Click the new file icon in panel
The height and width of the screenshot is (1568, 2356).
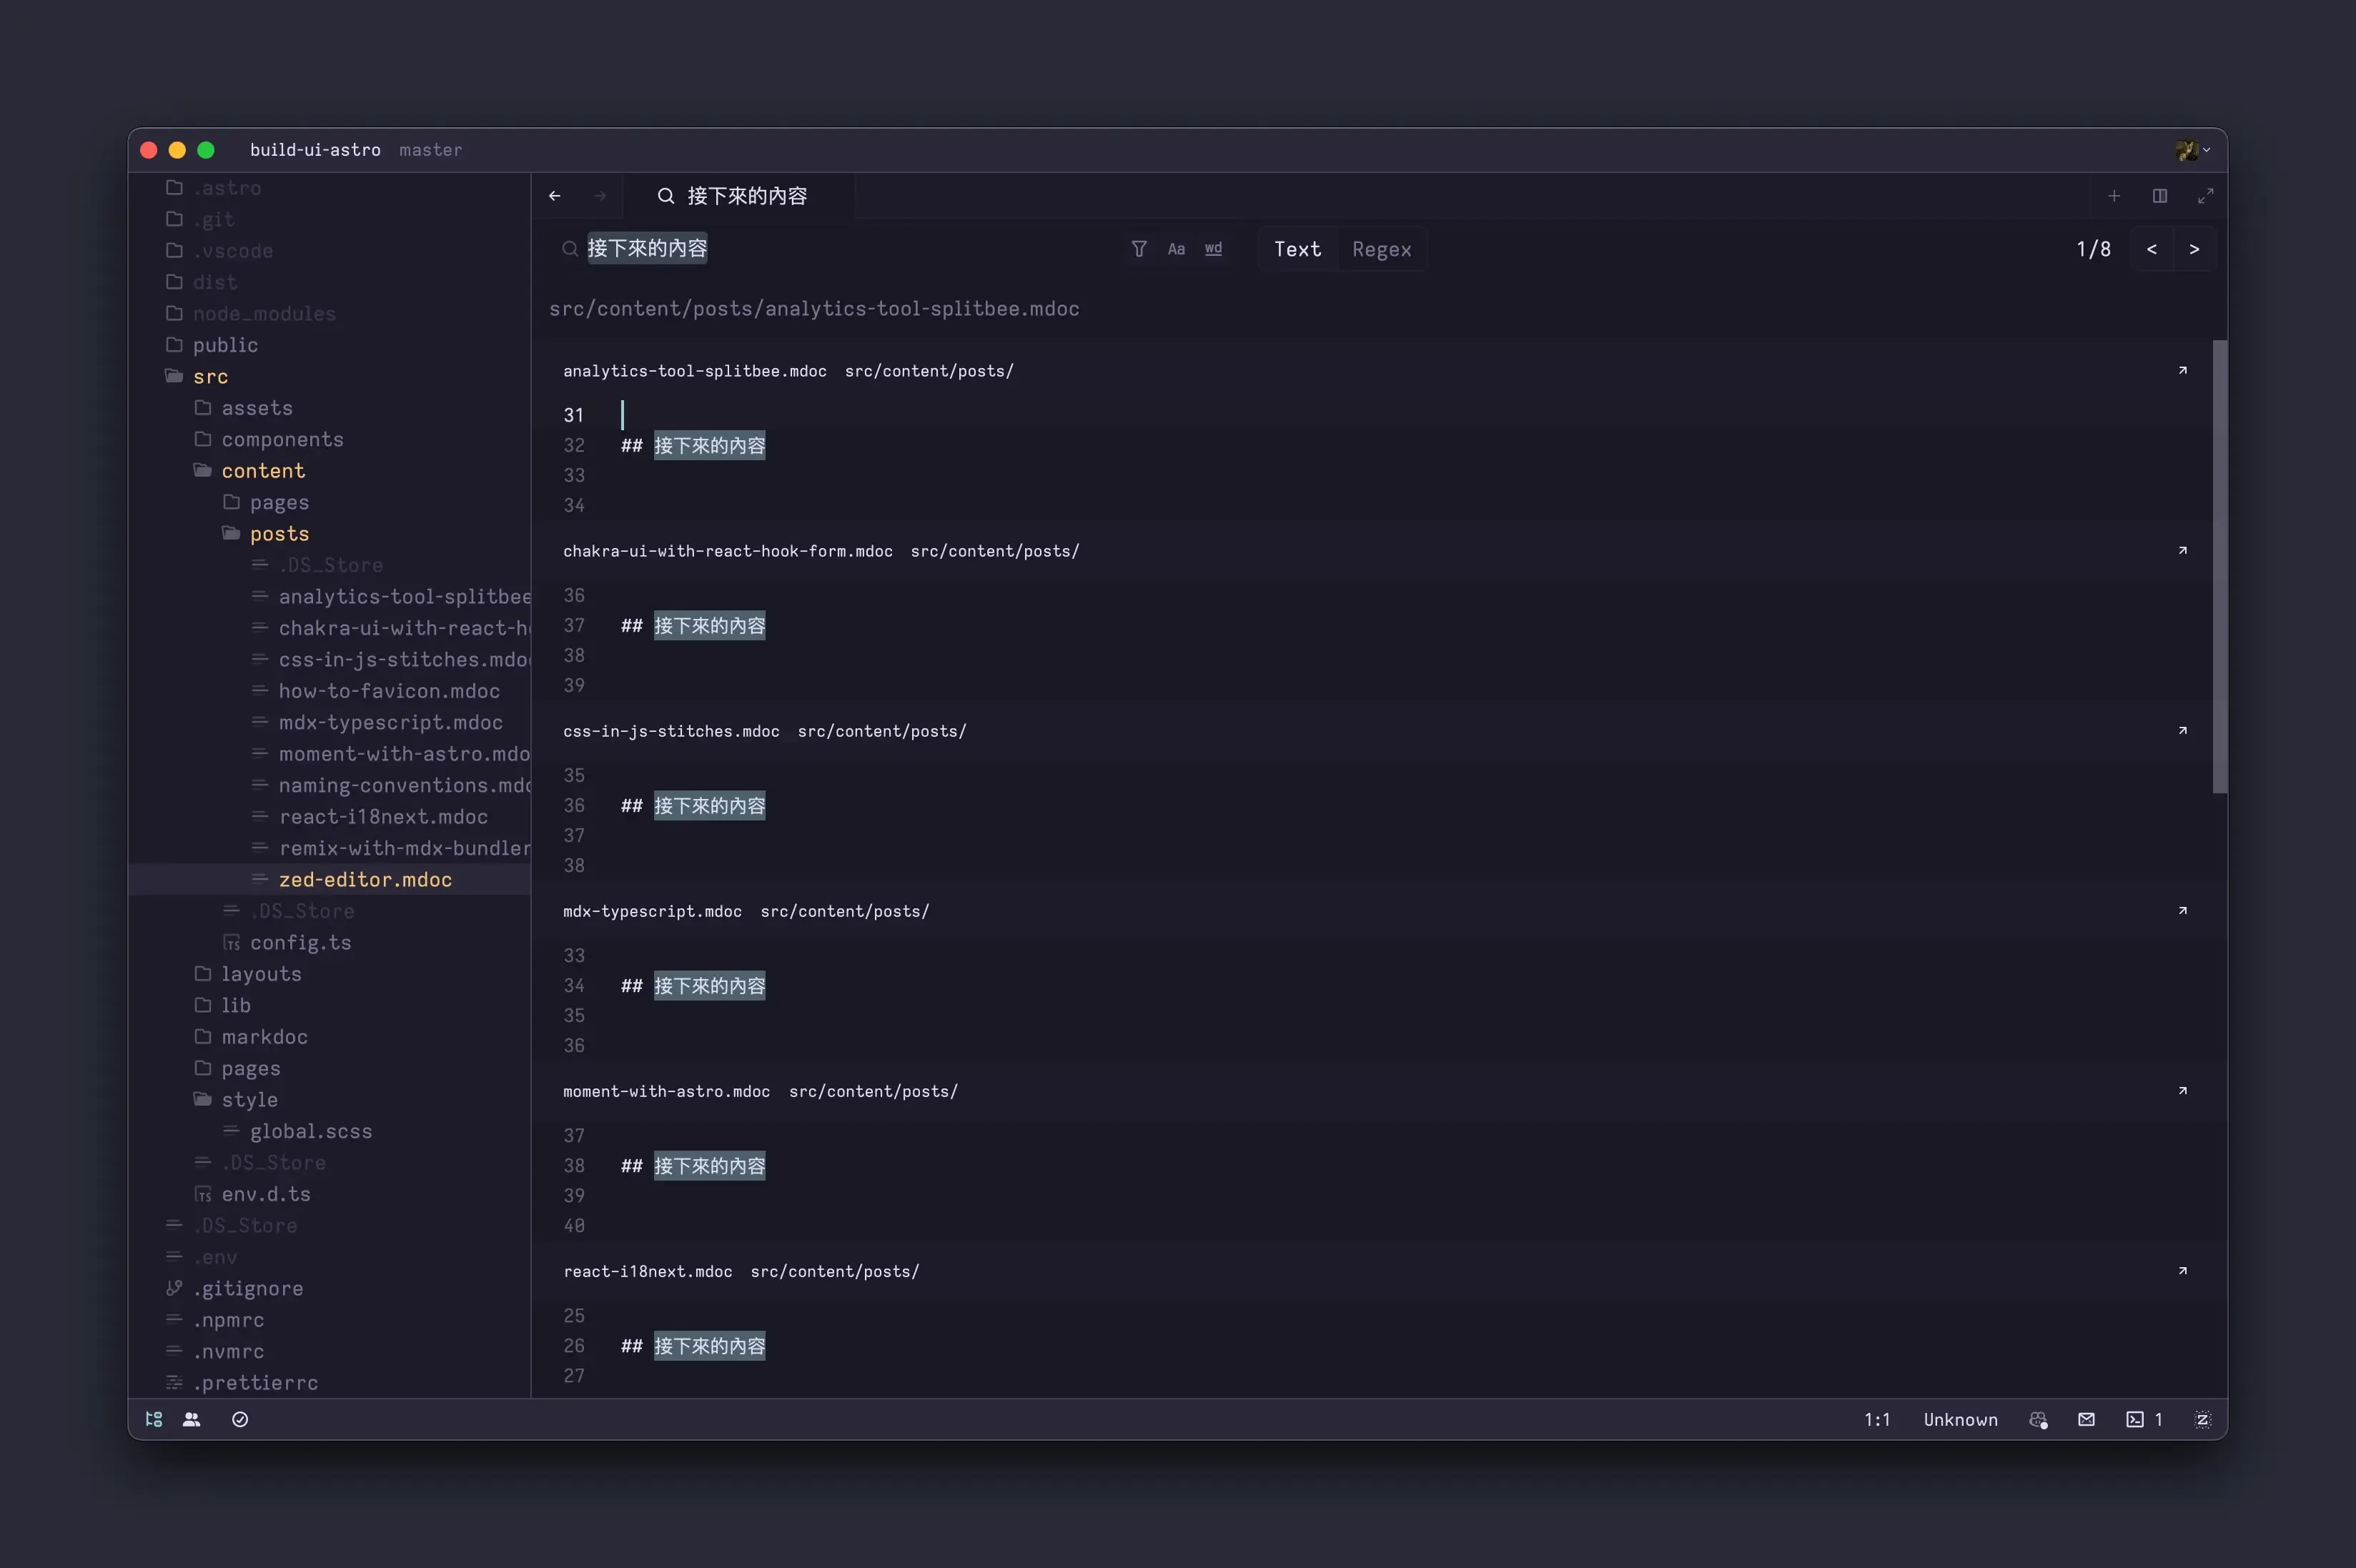(x=2114, y=196)
